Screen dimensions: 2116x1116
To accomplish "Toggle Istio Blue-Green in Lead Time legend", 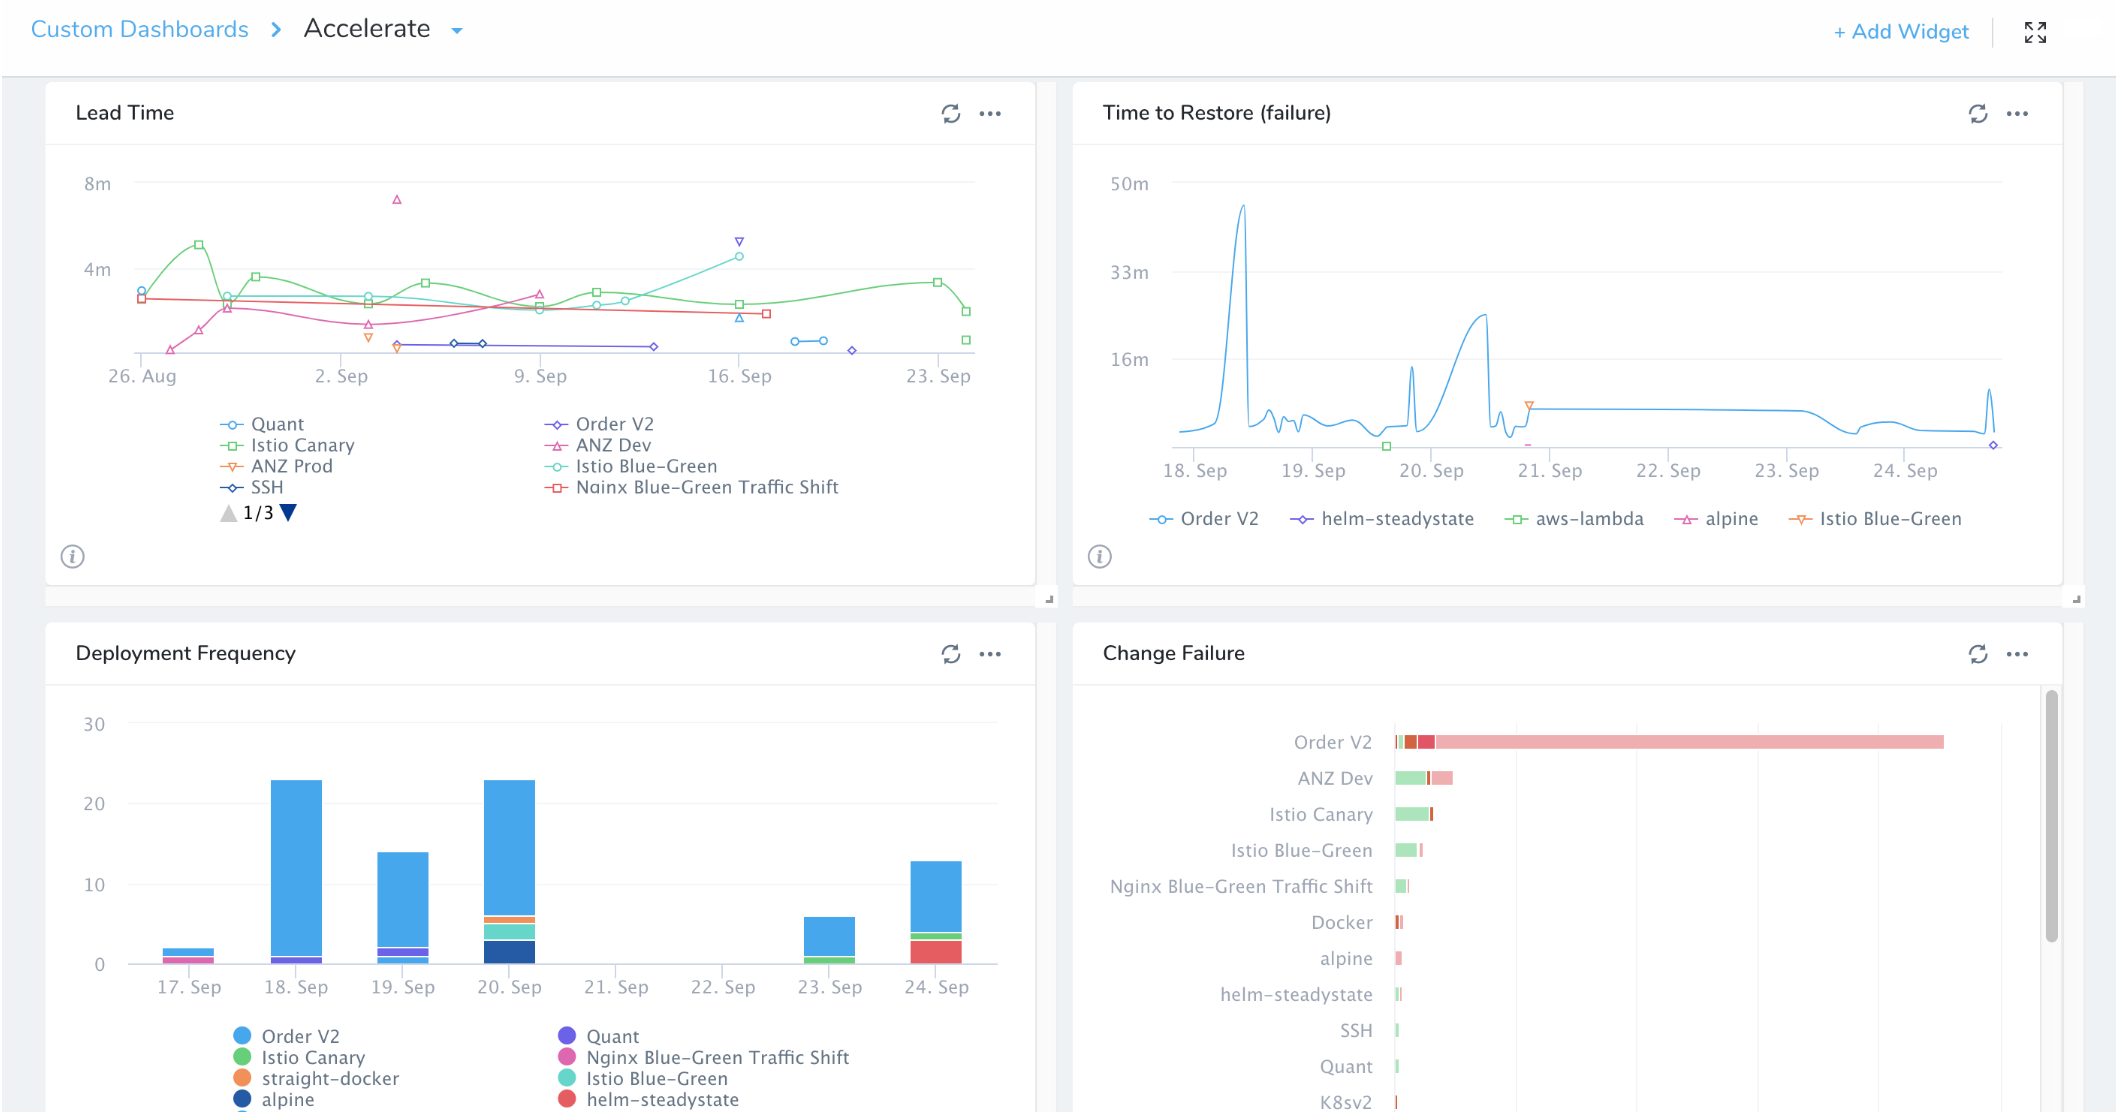I will click(x=631, y=466).
